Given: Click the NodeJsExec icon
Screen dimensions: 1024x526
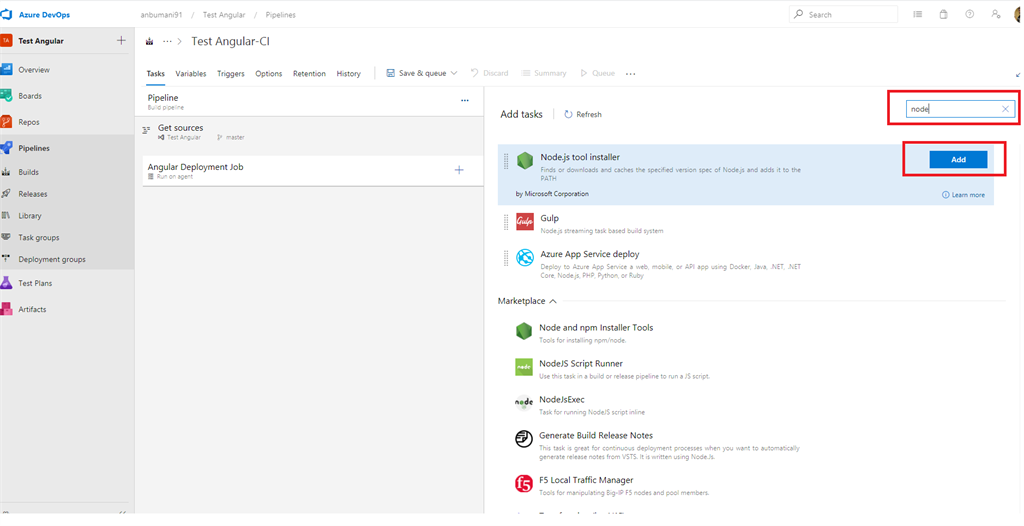Looking at the screenshot, I should (x=524, y=403).
